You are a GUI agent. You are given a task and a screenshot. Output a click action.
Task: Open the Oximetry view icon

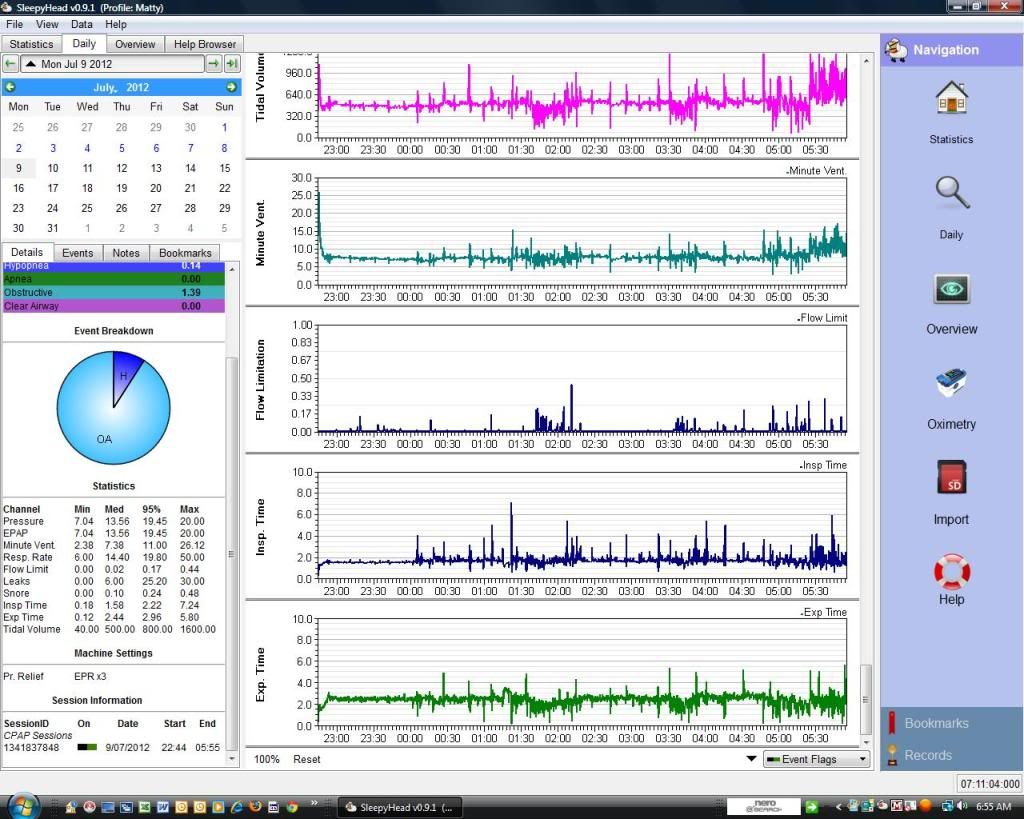[951, 383]
